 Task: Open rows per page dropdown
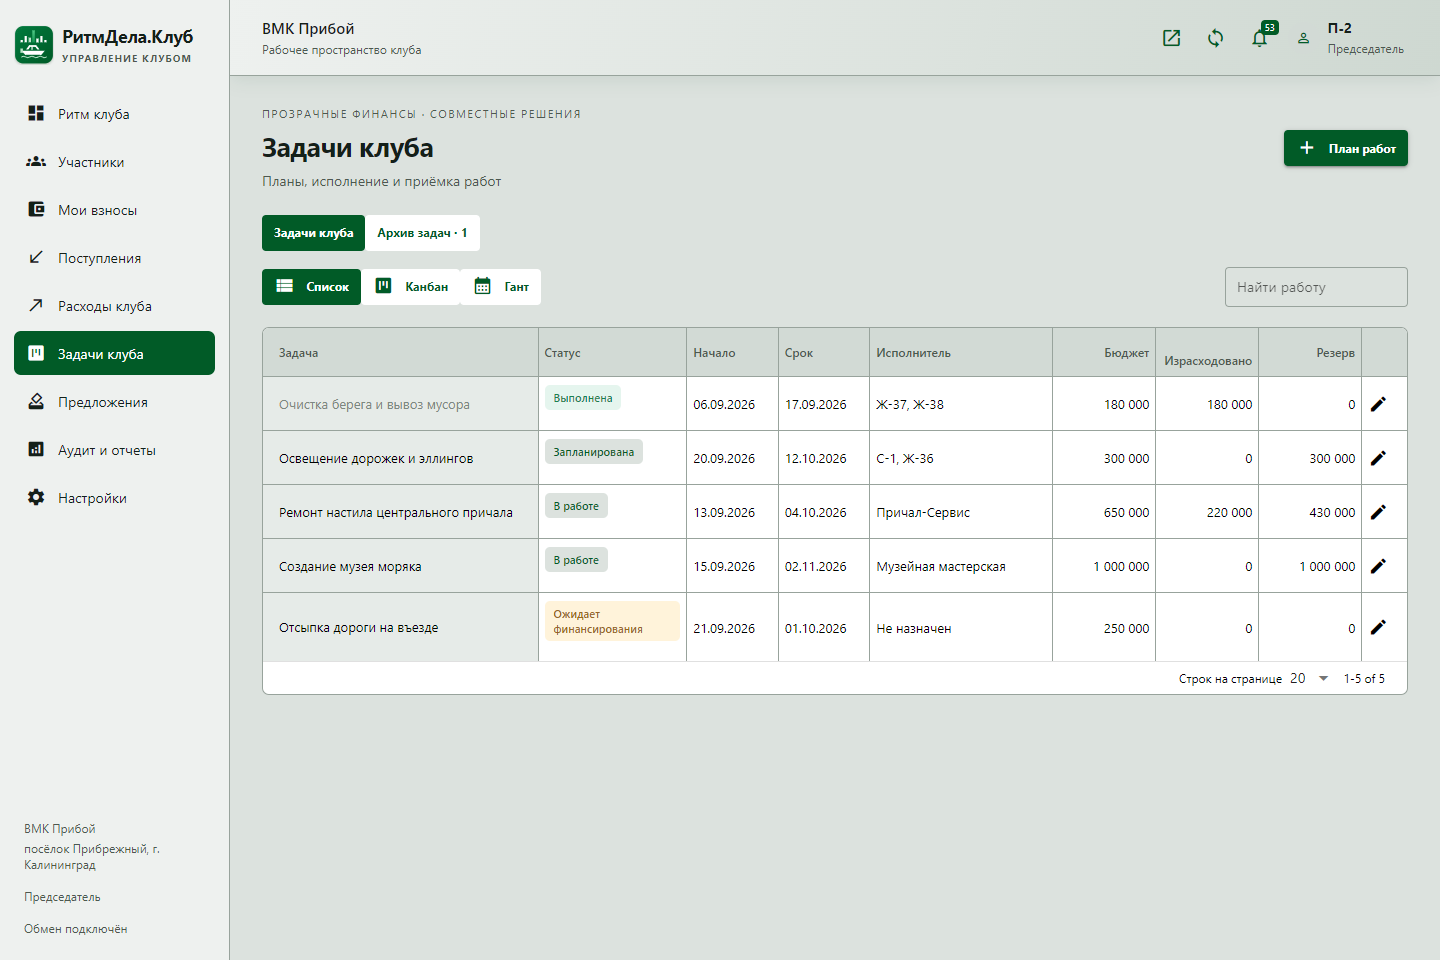pos(1309,678)
